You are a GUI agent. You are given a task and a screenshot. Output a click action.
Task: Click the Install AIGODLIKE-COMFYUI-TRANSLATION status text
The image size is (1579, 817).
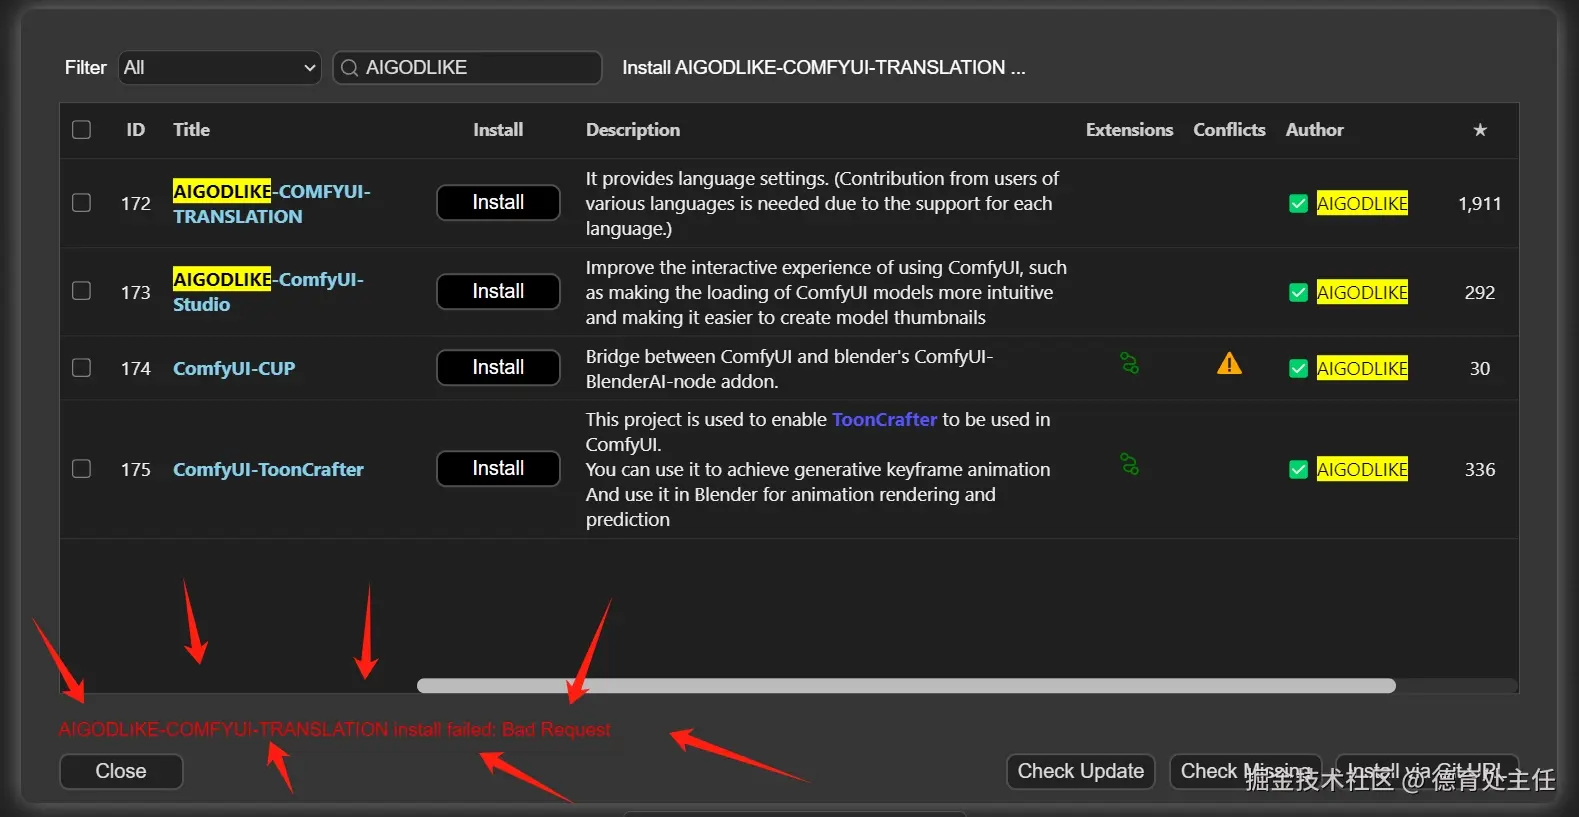click(824, 67)
